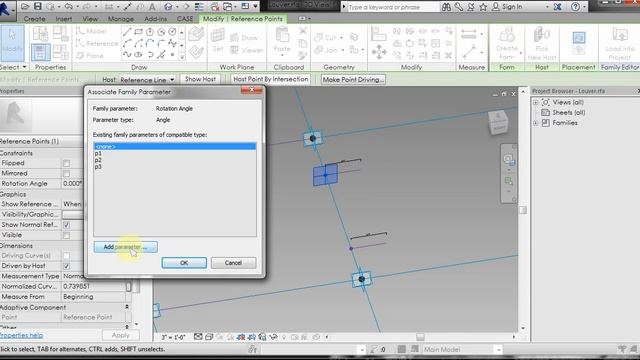The height and width of the screenshot is (360, 640).
Task: Toggle the Show Normal Ref checkbox
Action: [66, 225]
